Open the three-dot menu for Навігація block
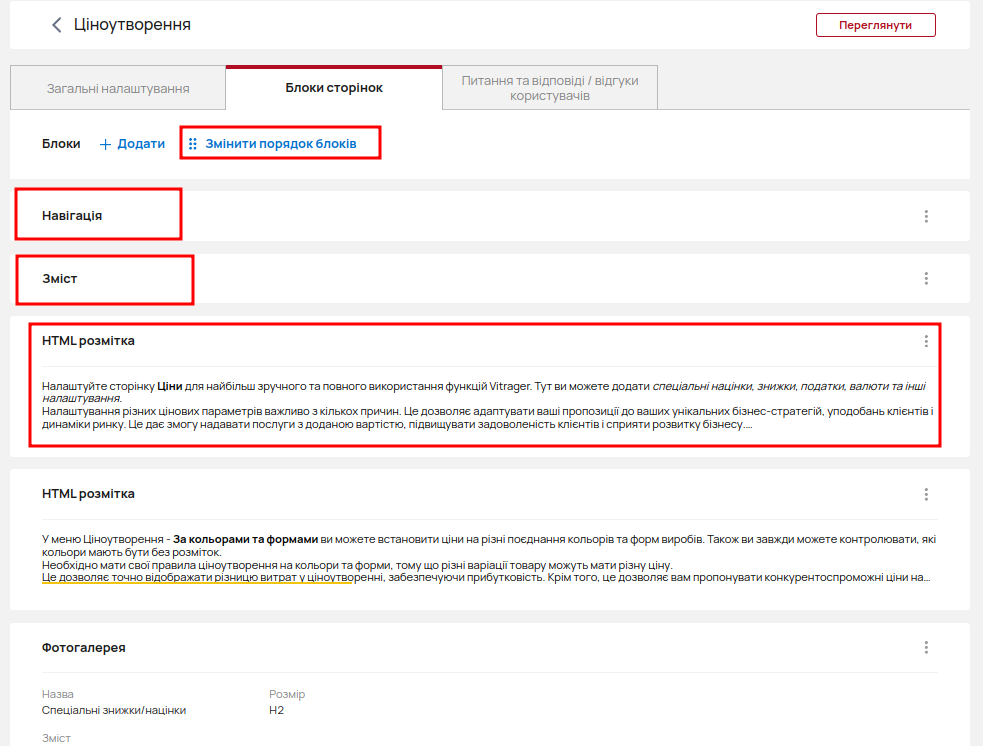Image resolution: width=983 pixels, height=746 pixels. [x=926, y=216]
